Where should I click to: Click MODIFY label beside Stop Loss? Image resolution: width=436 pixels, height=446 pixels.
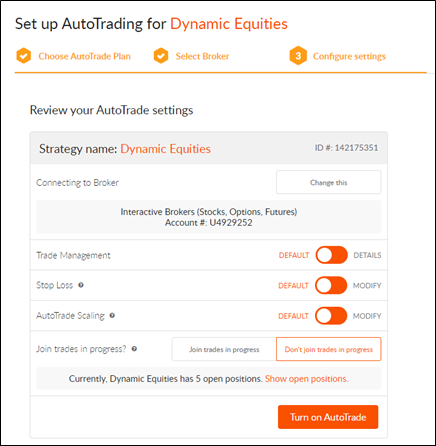[x=367, y=286]
